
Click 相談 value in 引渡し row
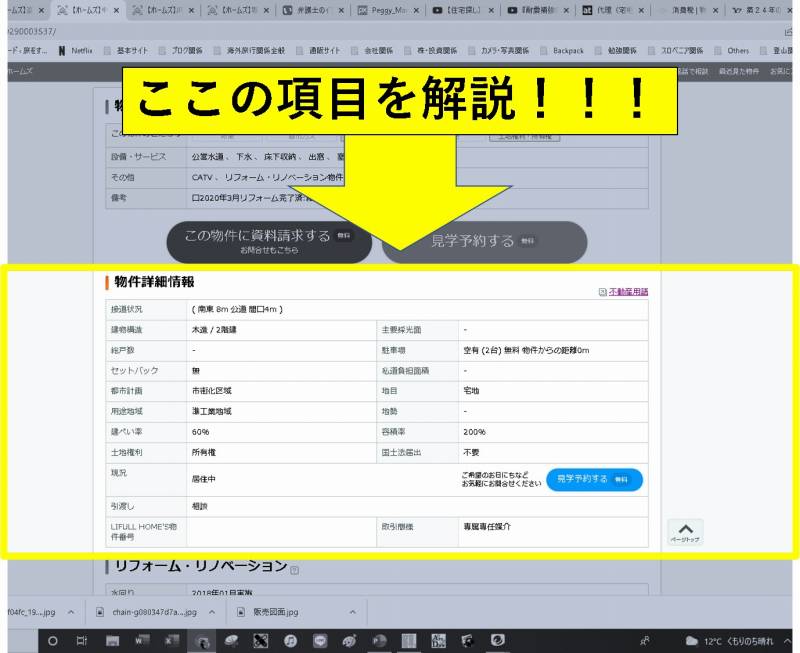click(x=199, y=507)
